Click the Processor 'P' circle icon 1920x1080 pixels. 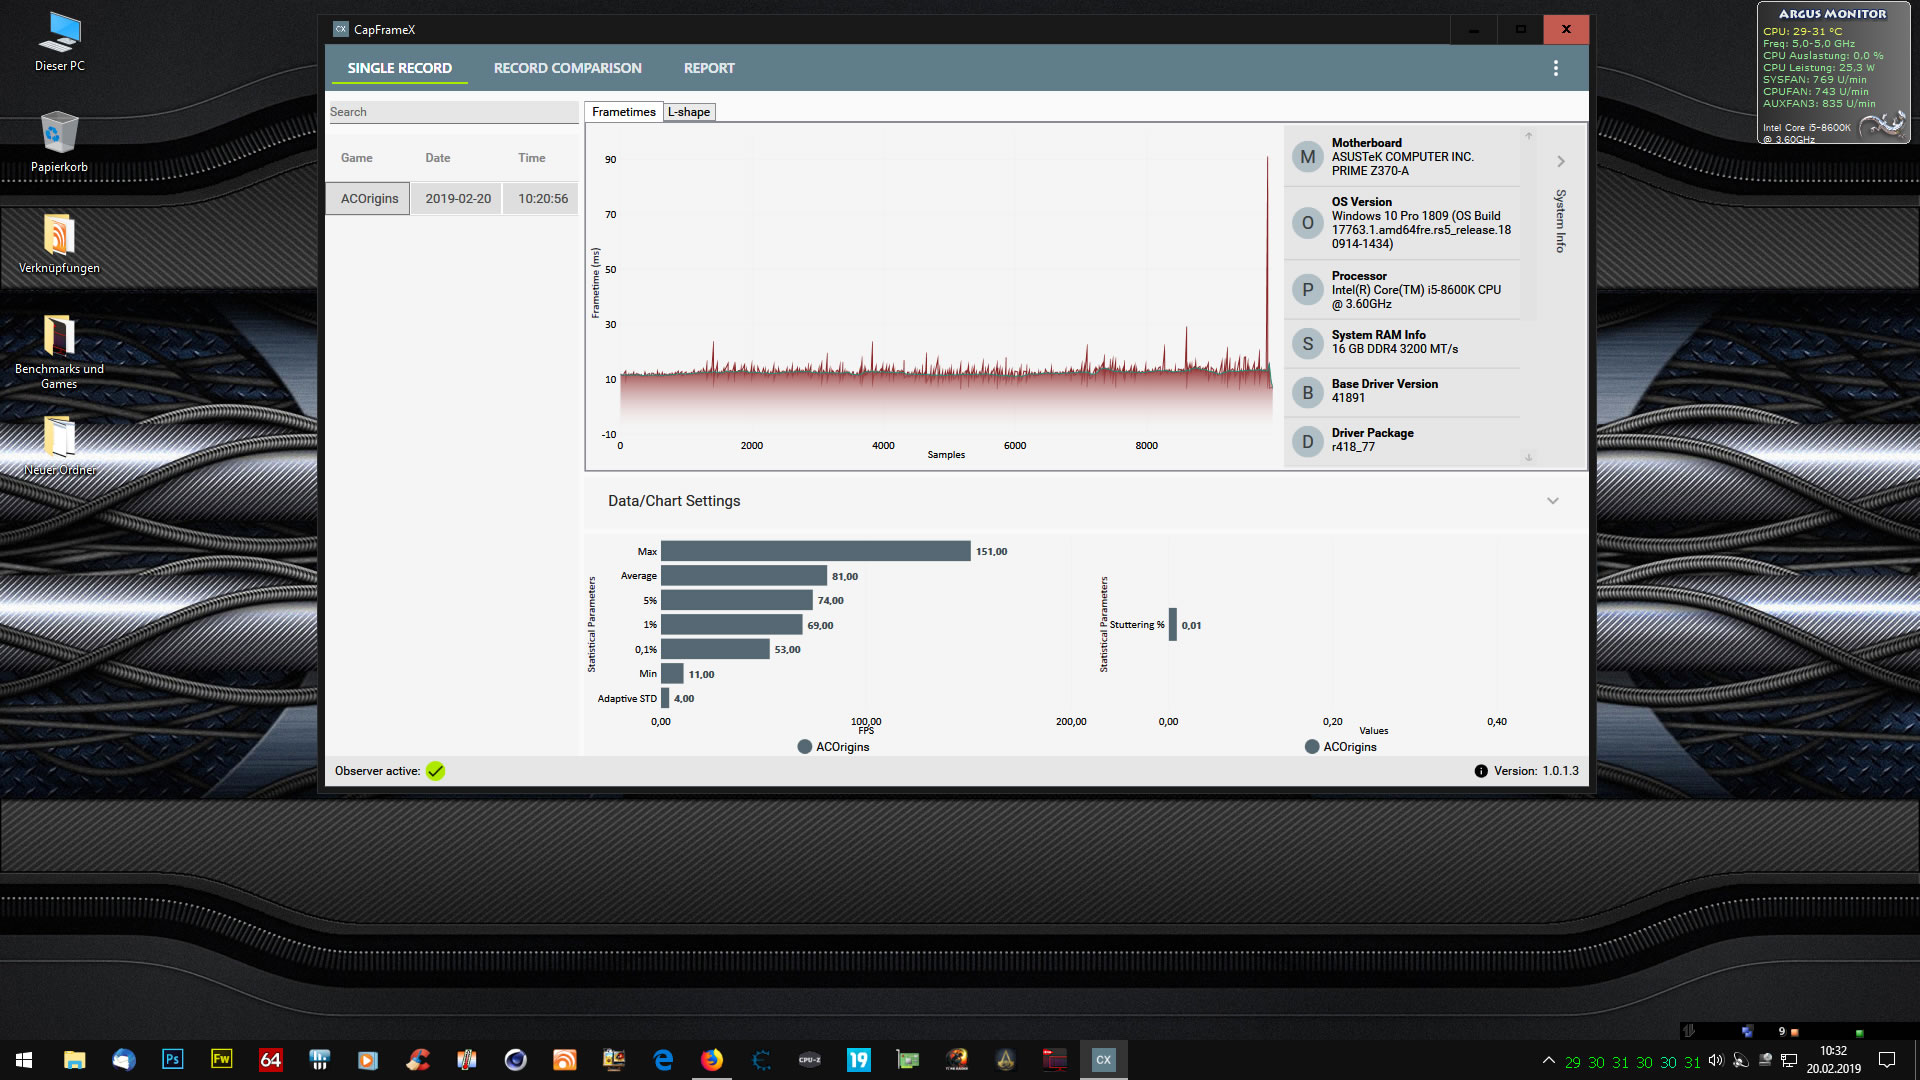1307,290
